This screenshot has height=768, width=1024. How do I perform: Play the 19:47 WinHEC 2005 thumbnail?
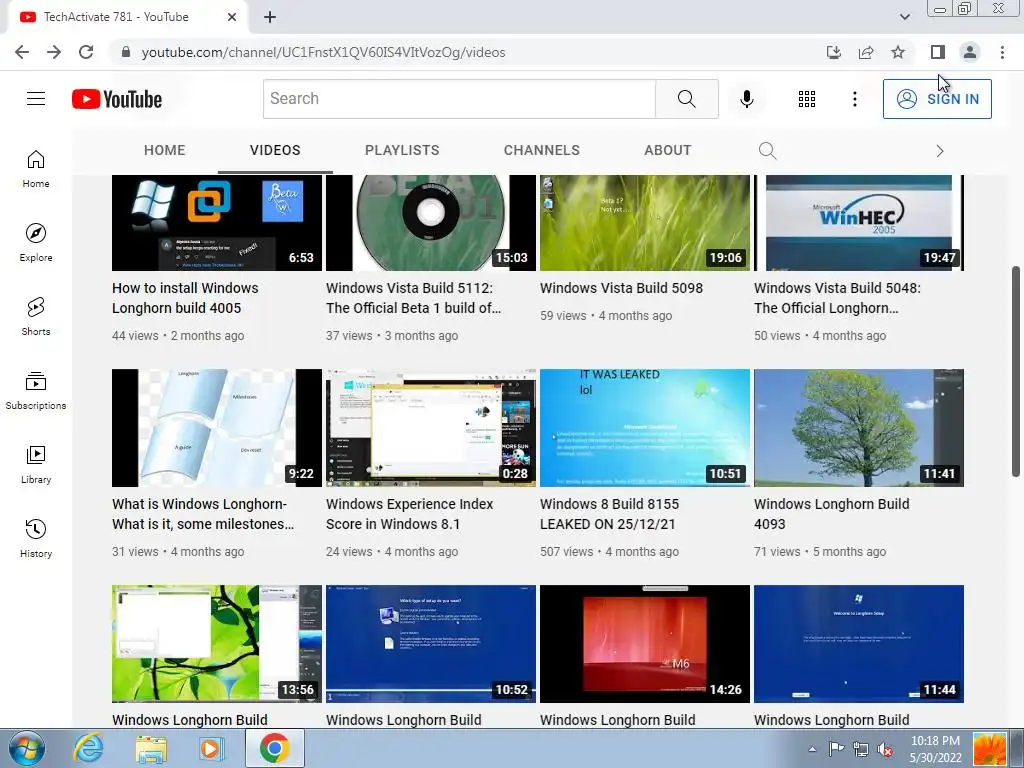859,223
